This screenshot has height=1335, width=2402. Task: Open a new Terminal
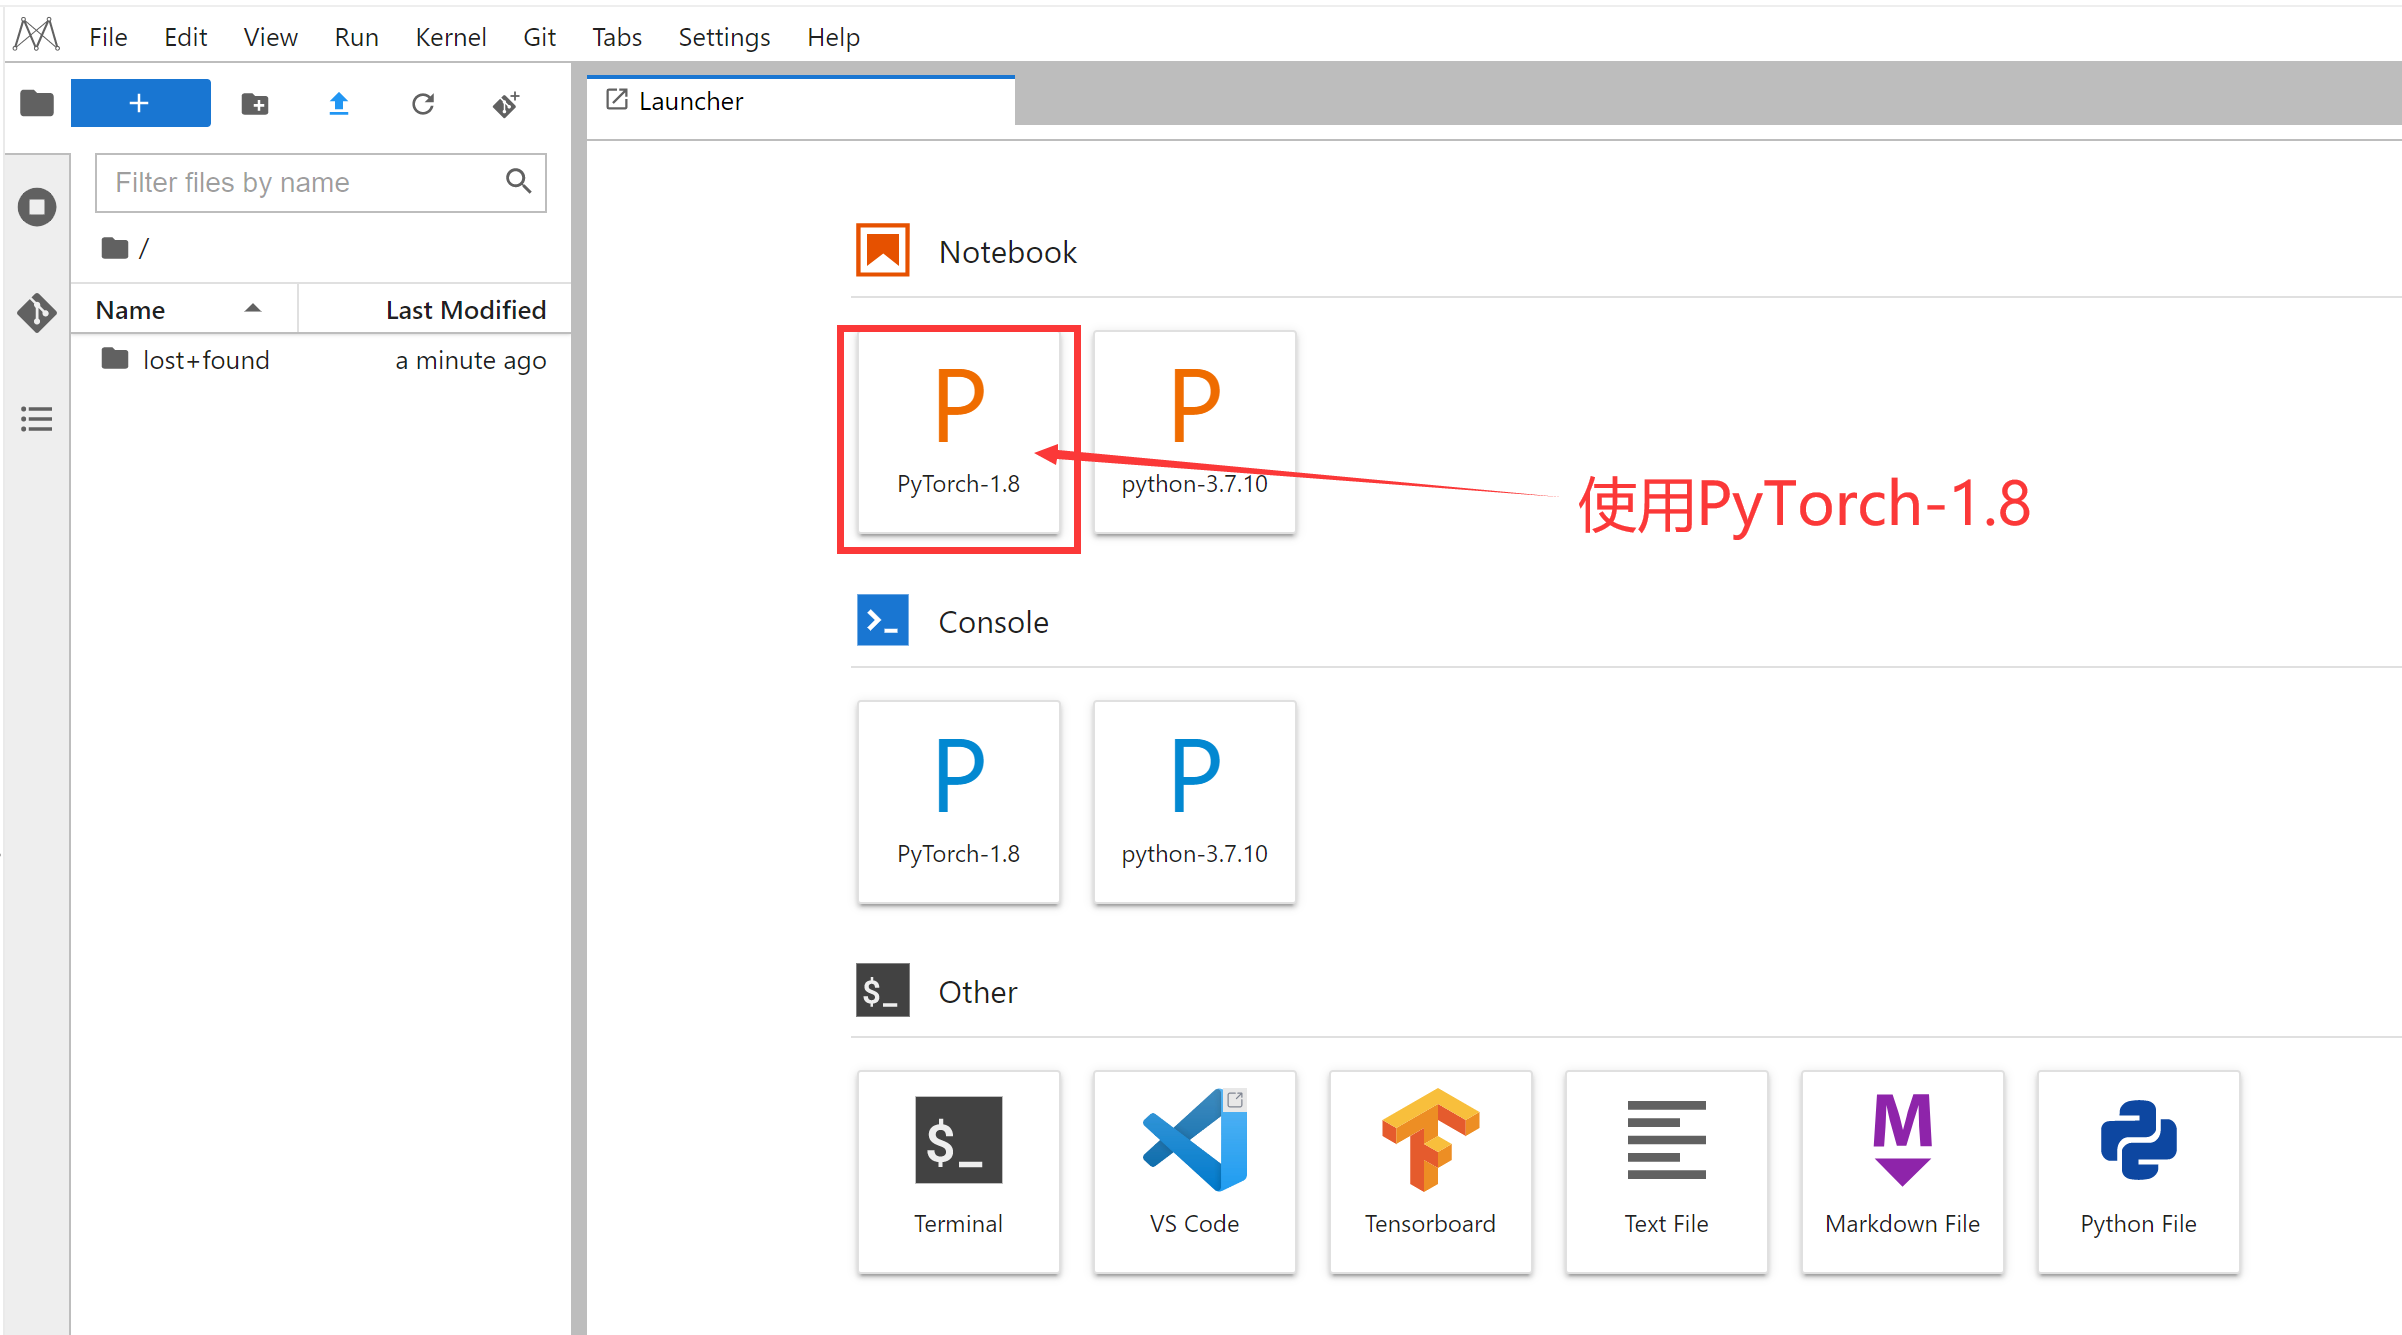tap(958, 1171)
